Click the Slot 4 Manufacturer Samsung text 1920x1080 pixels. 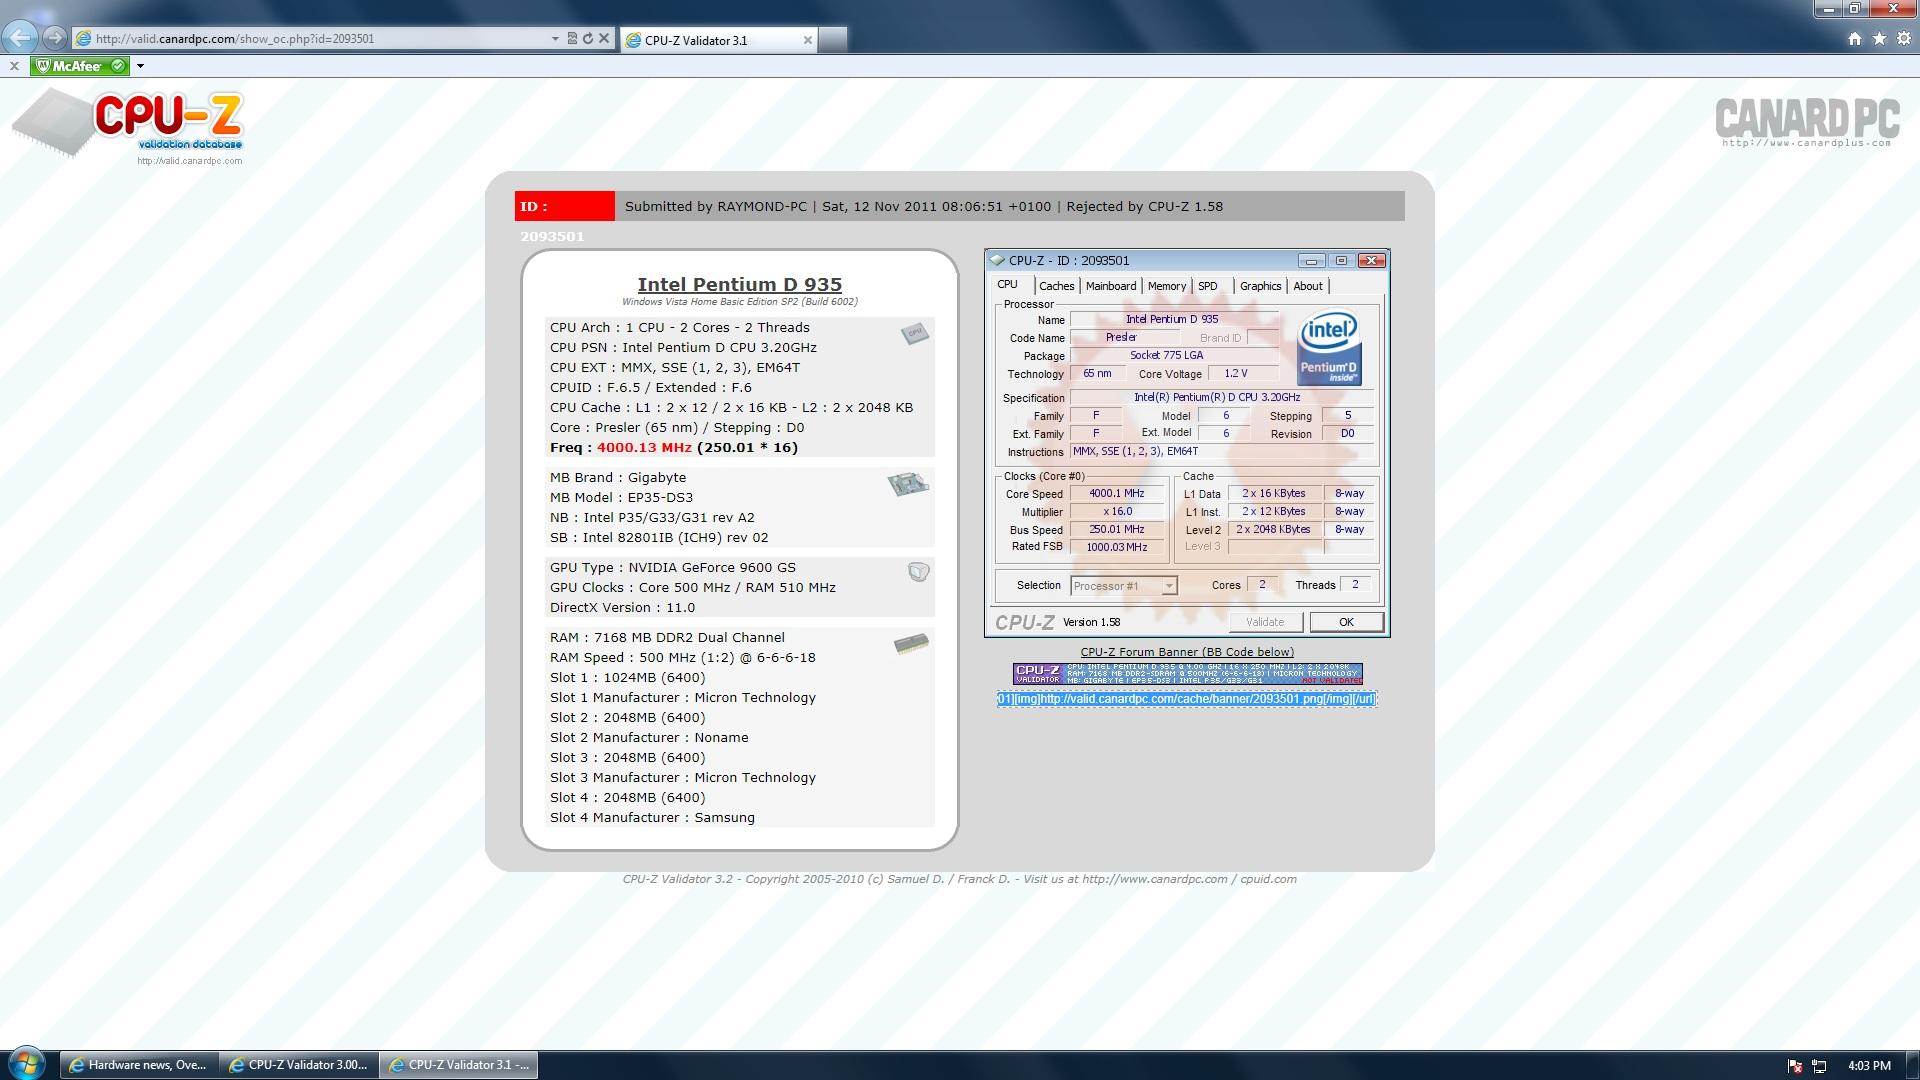[652, 818]
